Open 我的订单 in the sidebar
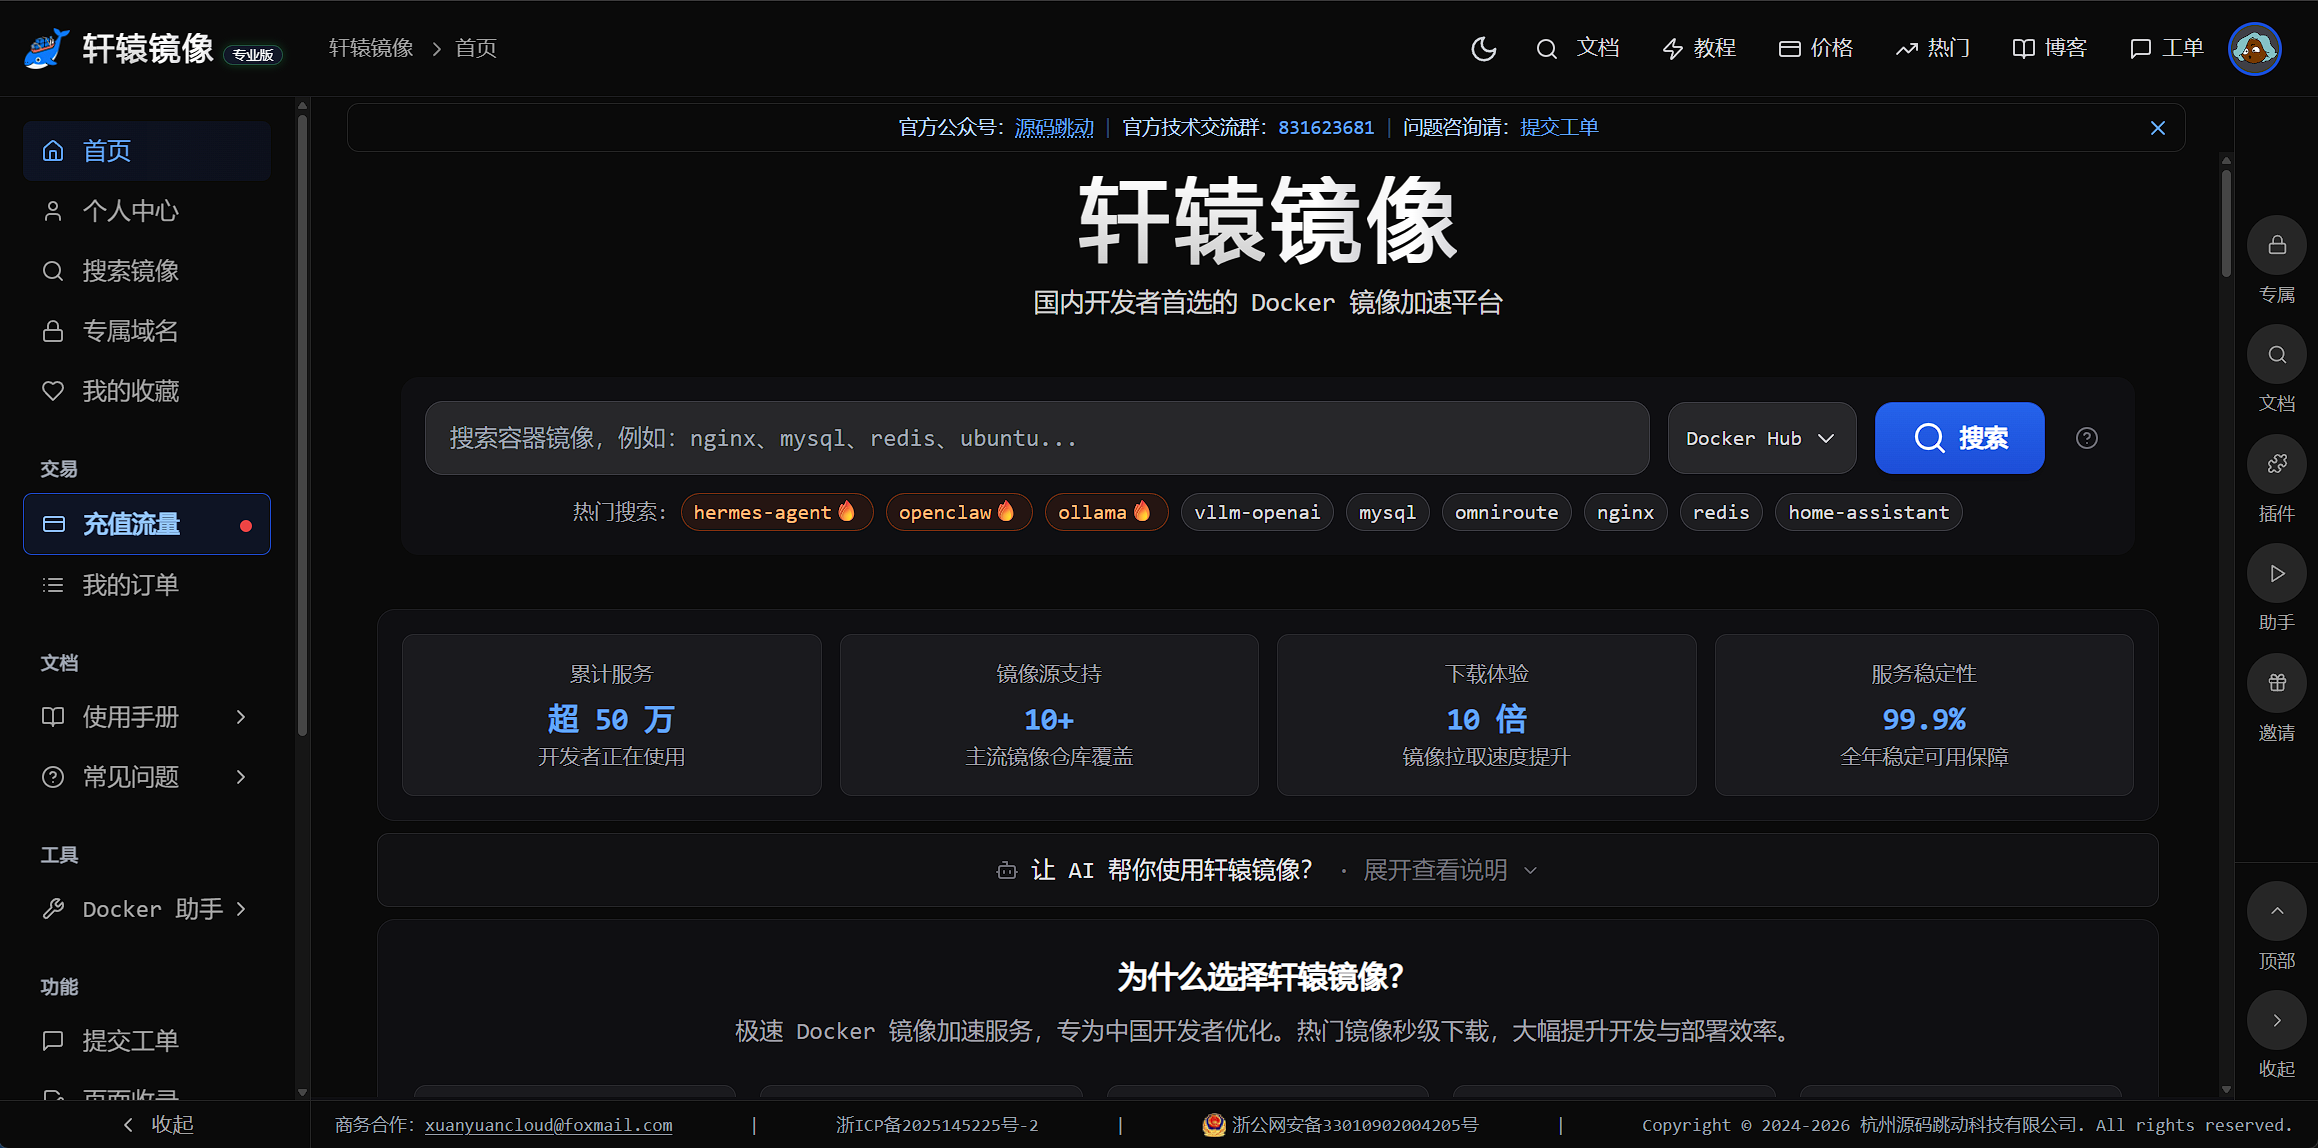This screenshot has width=2318, height=1148. tap(147, 585)
